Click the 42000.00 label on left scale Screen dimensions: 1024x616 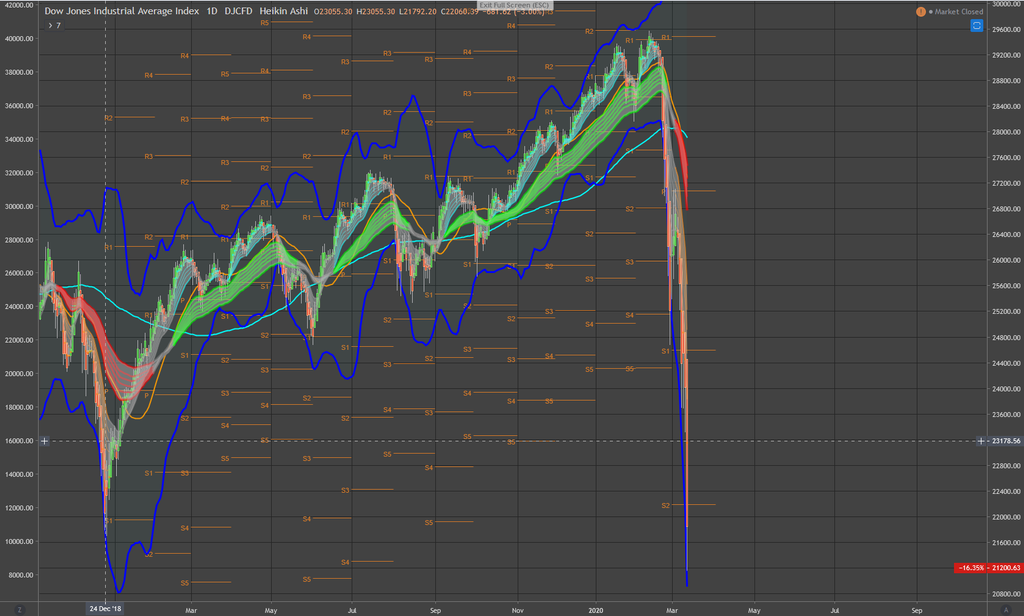18,5
